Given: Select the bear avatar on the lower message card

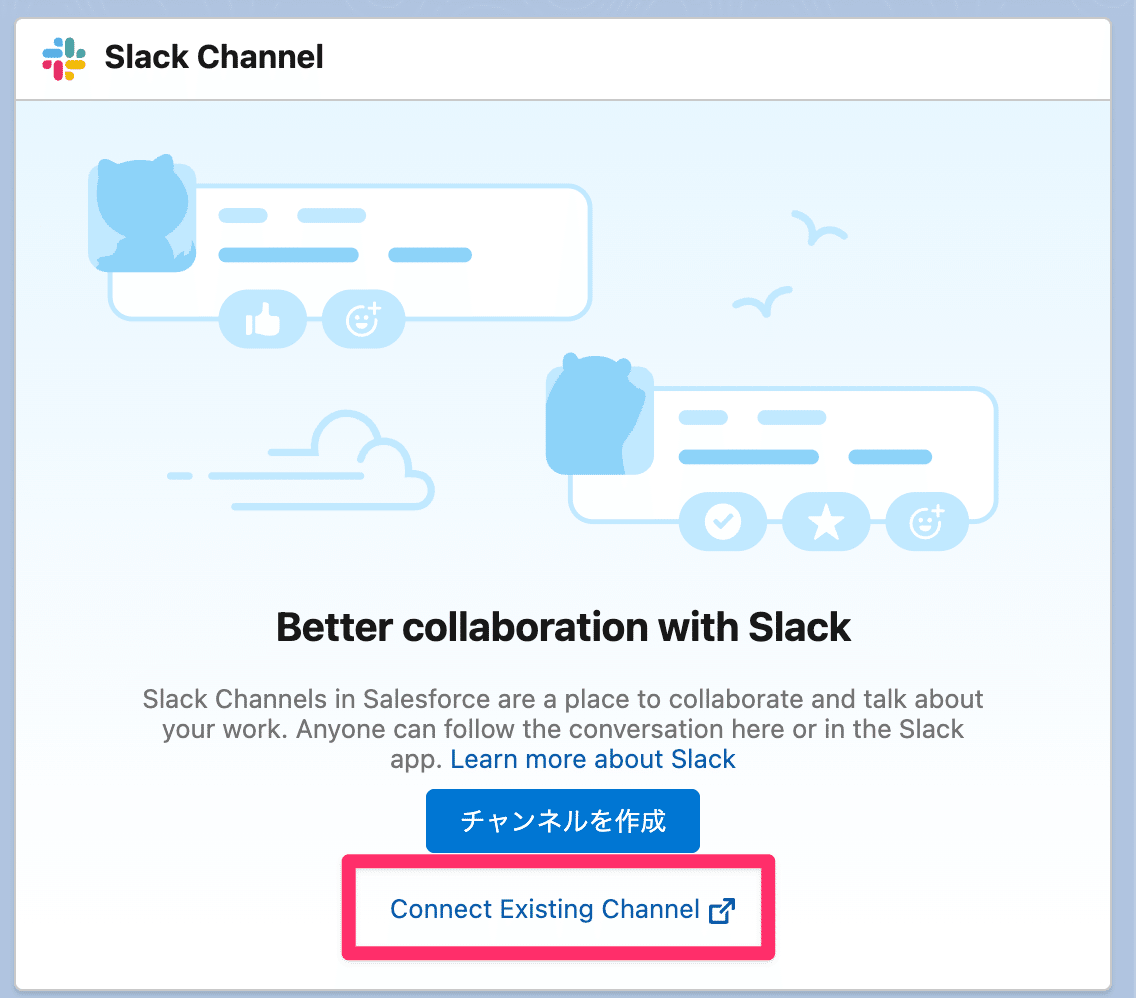Looking at the screenshot, I should pyautogui.click(x=598, y=418).
